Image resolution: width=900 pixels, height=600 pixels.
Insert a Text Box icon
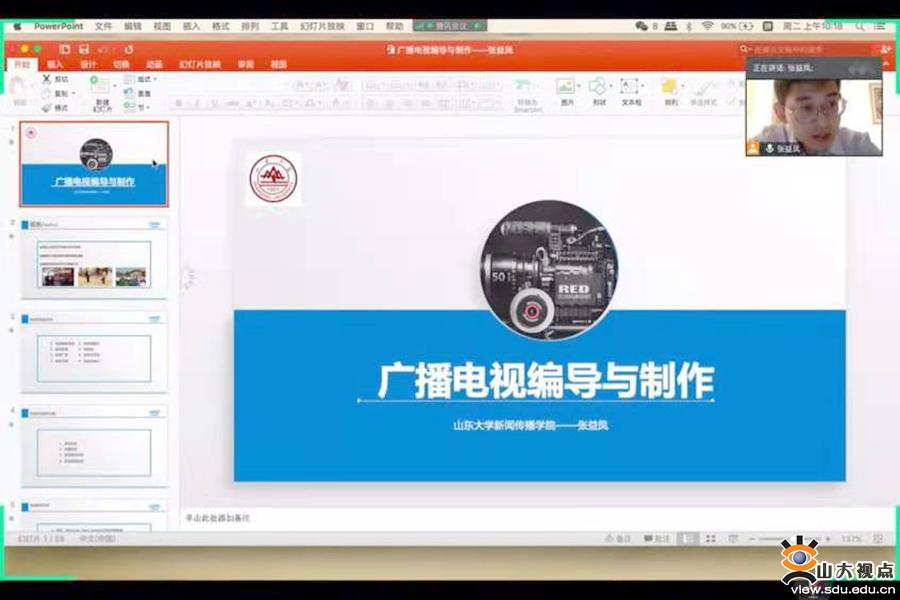(629, 87)
